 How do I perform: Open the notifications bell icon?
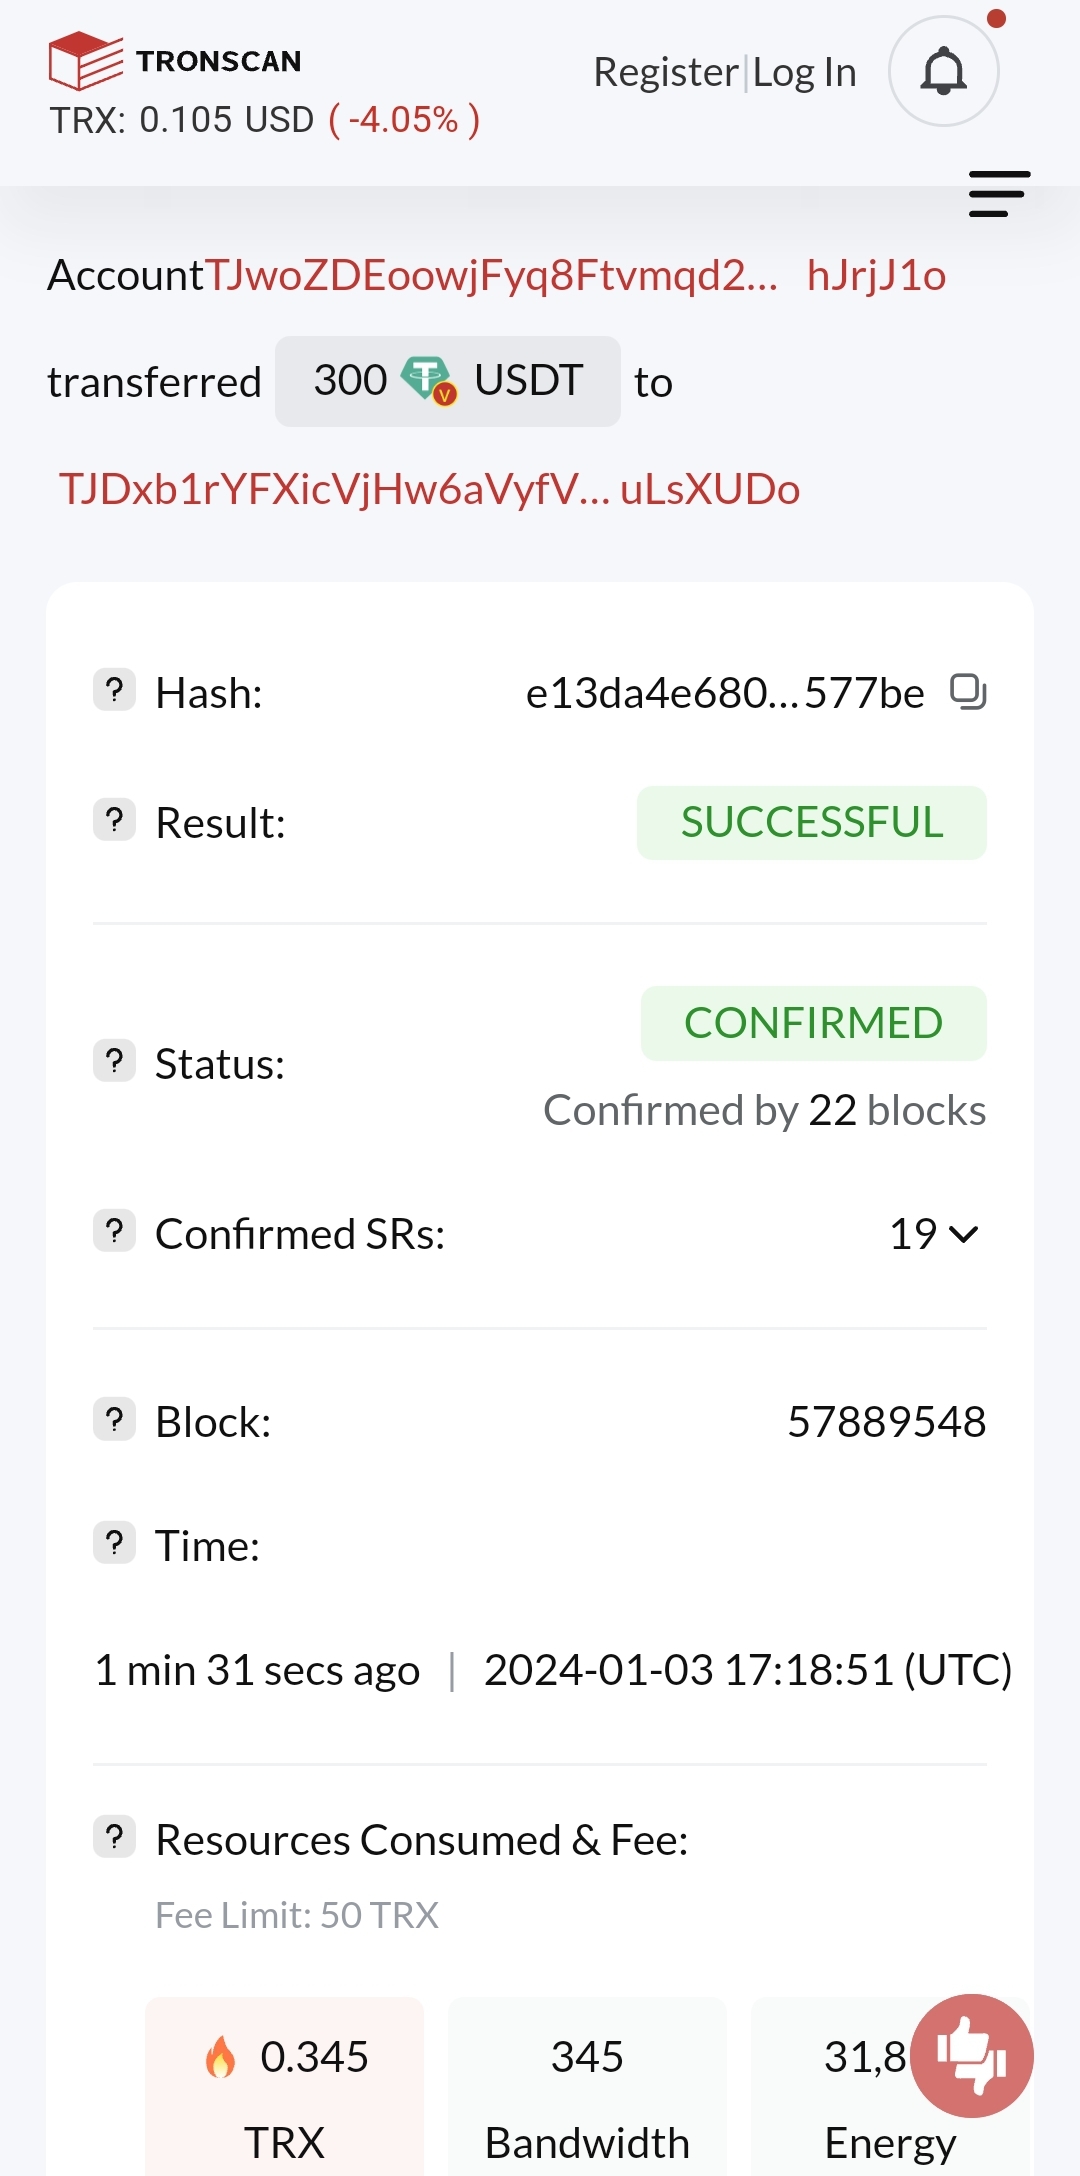click(x=943, y=72)
